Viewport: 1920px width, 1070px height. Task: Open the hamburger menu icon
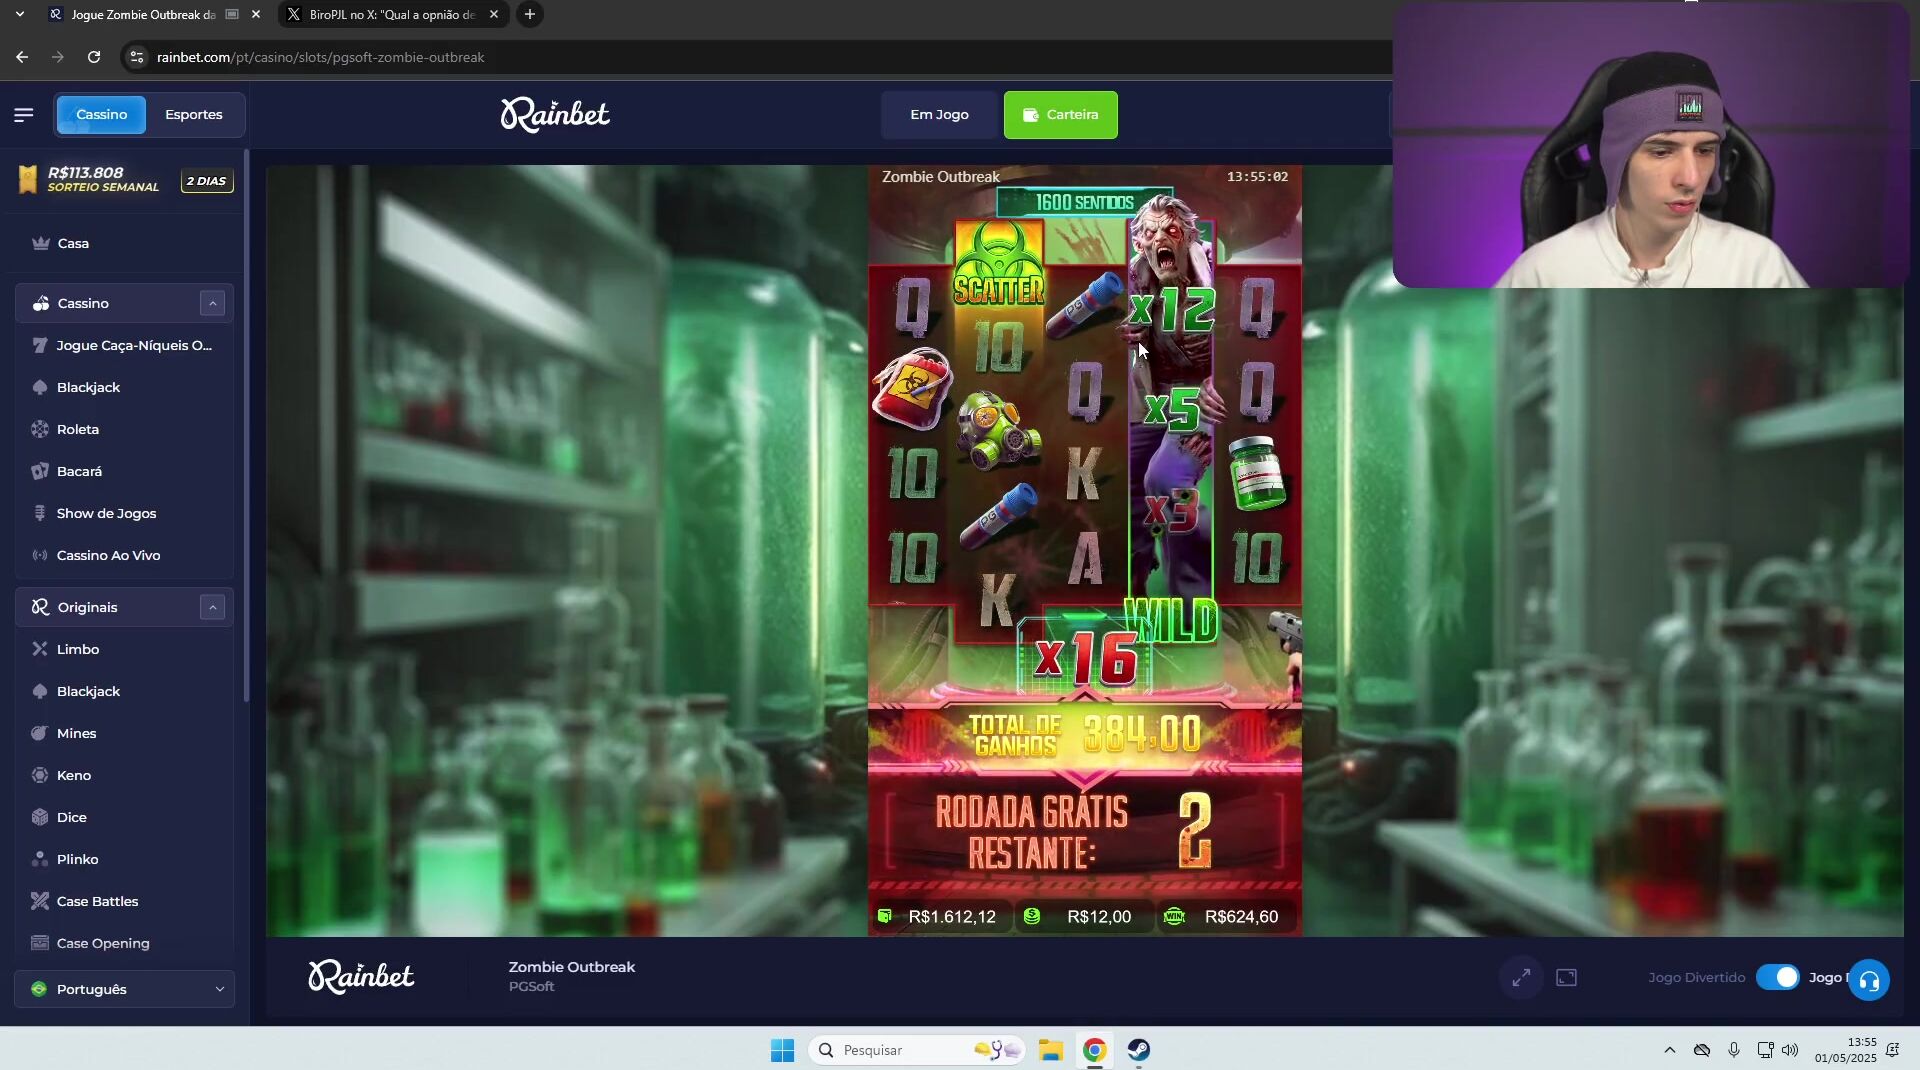point(24,115)
